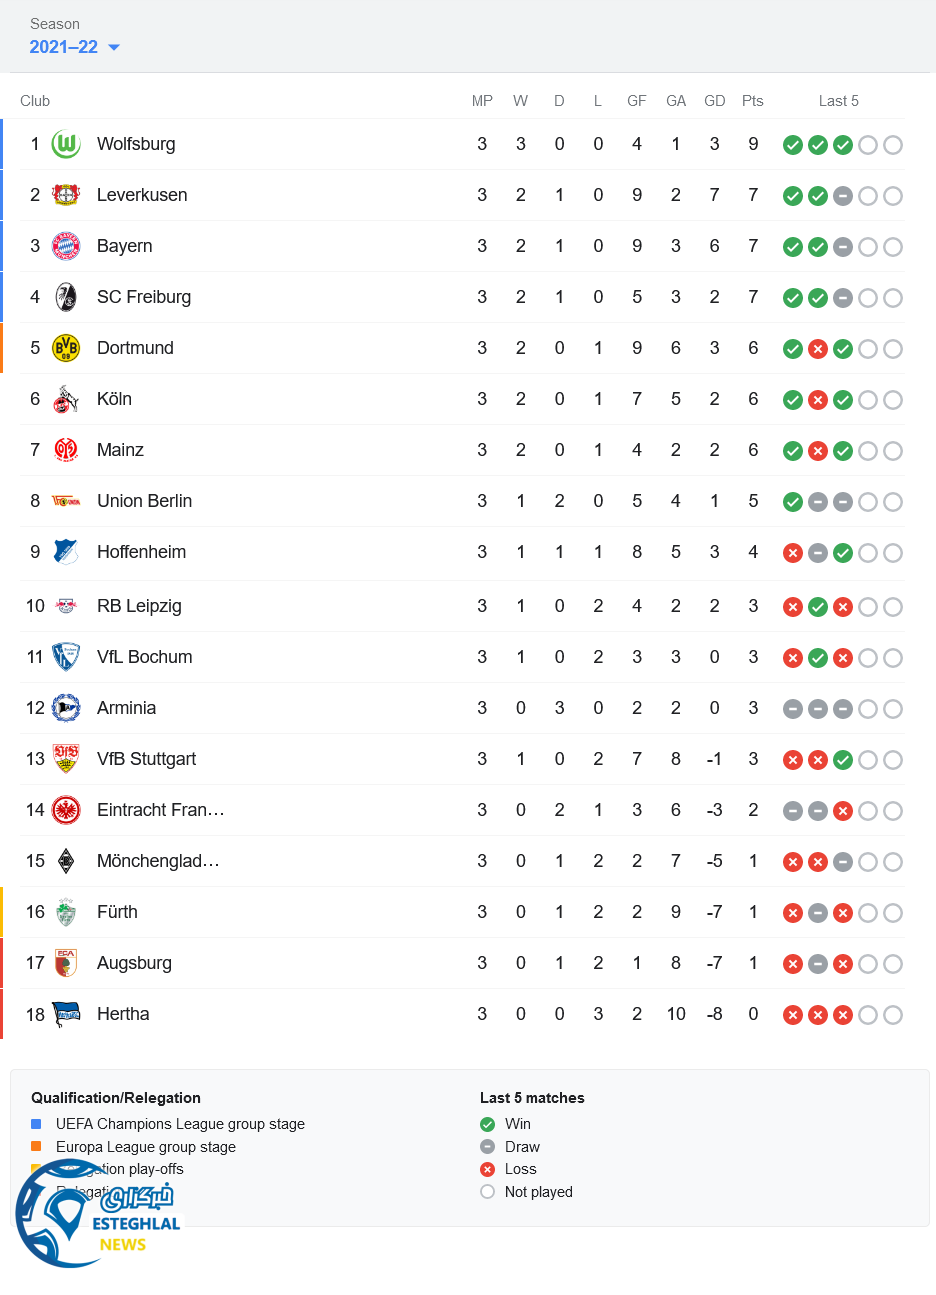Click the Dortmund BVB logo
The height and width of the screenshot is (1295, 936).
[66, 348]
